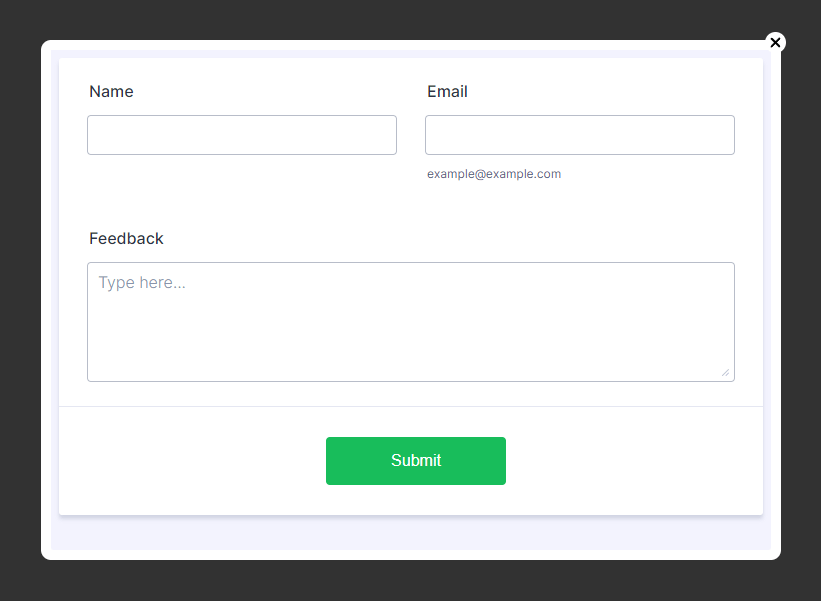Dismiss the form using the round X icon
The image size is (821, 601).
click(x=775, y=43)
